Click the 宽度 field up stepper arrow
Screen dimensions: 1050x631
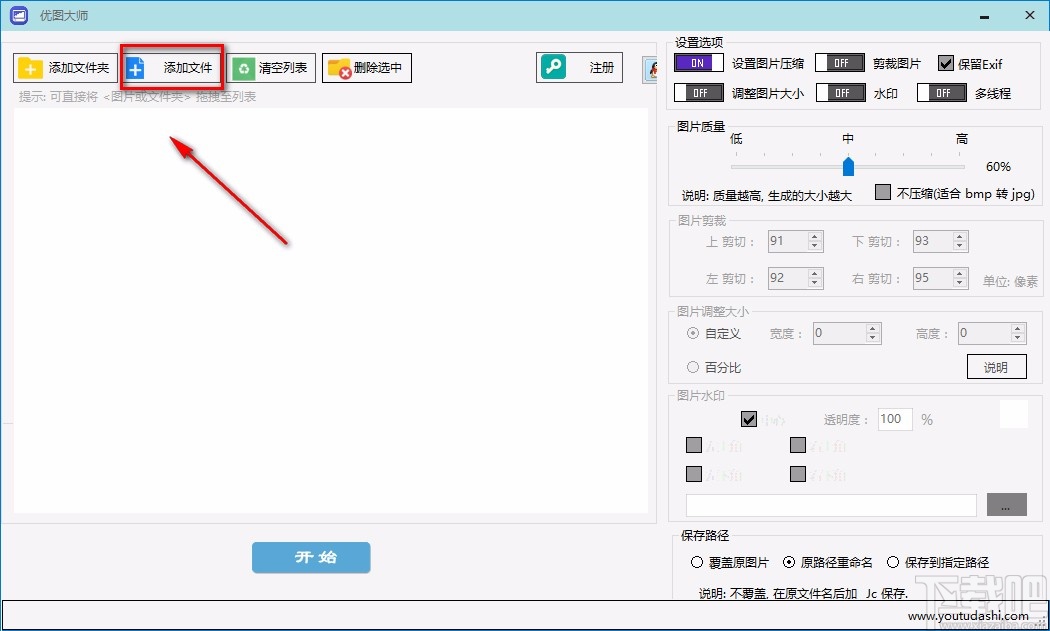tap(873, 329)
